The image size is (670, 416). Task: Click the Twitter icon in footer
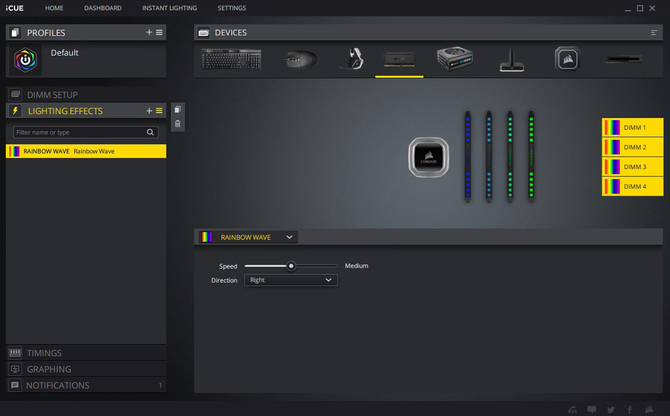point(611,410)
